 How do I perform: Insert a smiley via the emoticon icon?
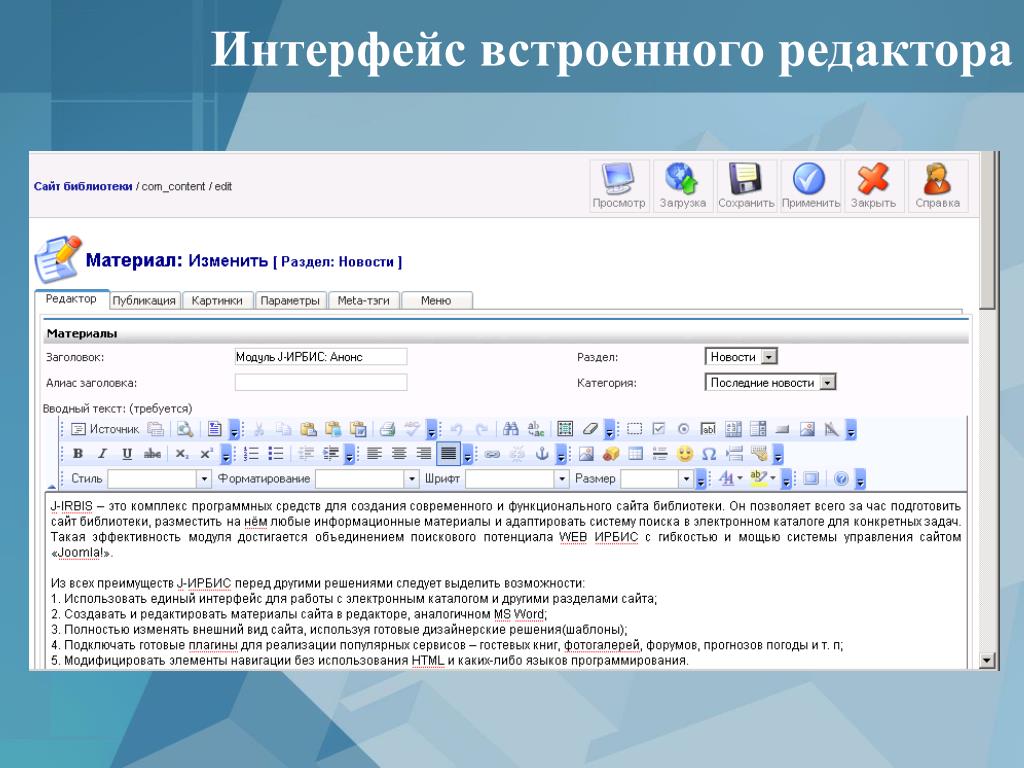(x=685, y=454)
